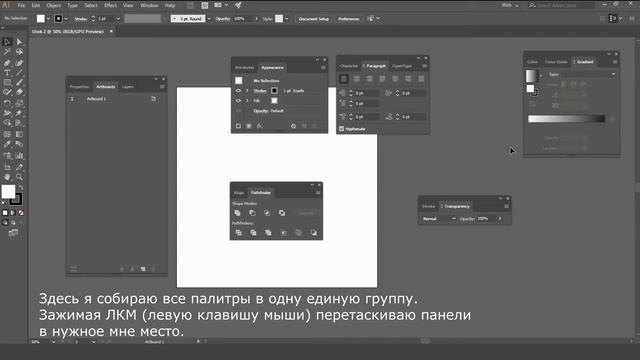640x360 pixels.
Task: Open Artboards panel flyout menu
Action: (162, 87)
